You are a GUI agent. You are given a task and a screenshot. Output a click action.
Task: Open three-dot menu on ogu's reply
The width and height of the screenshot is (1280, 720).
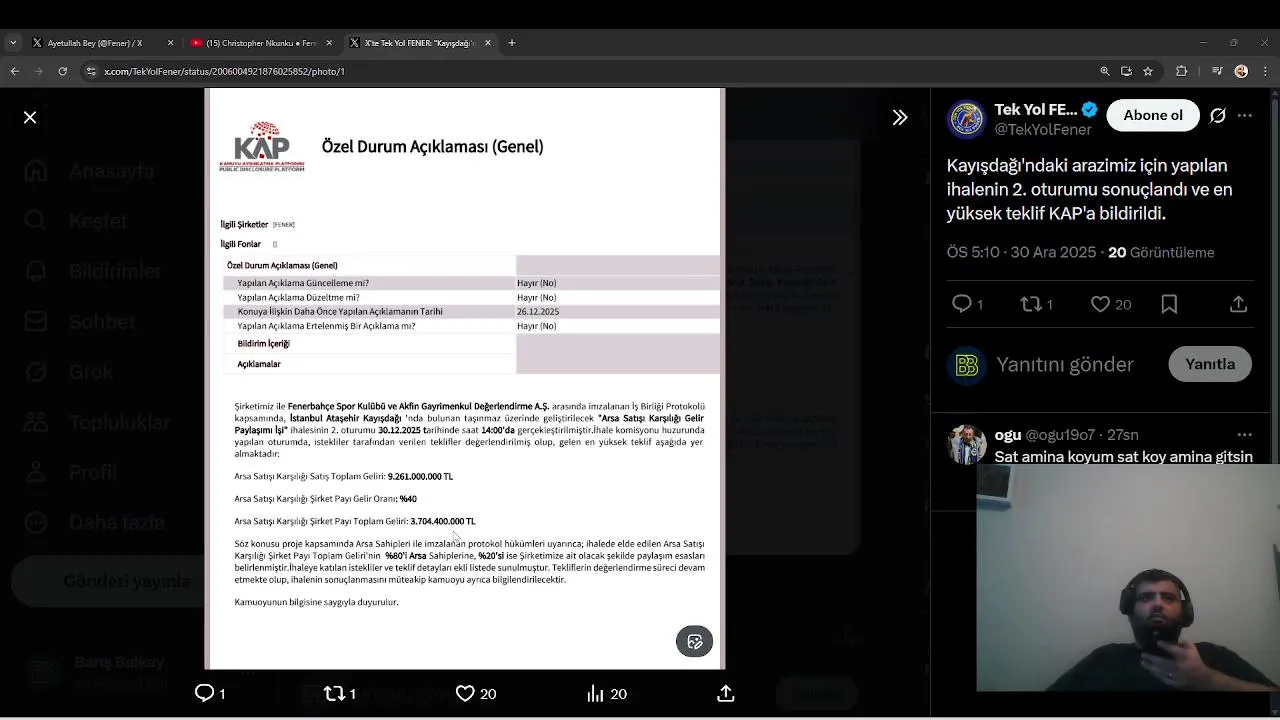[1245, 435]
